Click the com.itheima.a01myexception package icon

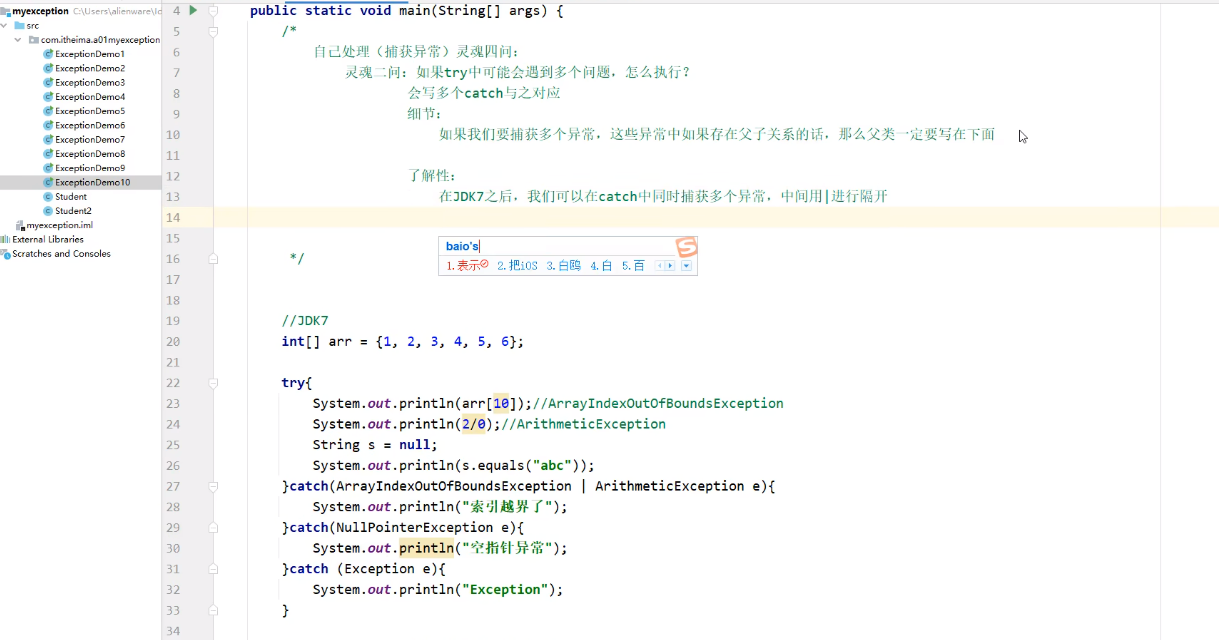[32, 40]
